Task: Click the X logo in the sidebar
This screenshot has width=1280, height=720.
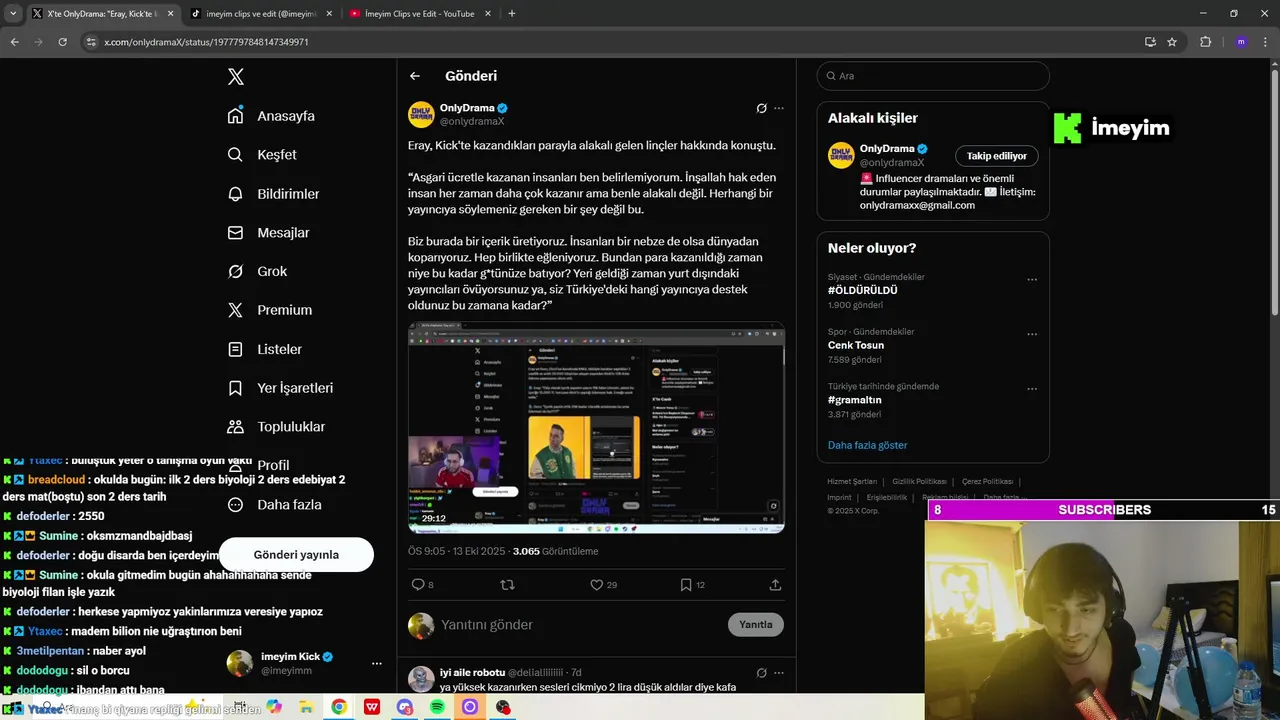Action: click(x=235, y=77)
